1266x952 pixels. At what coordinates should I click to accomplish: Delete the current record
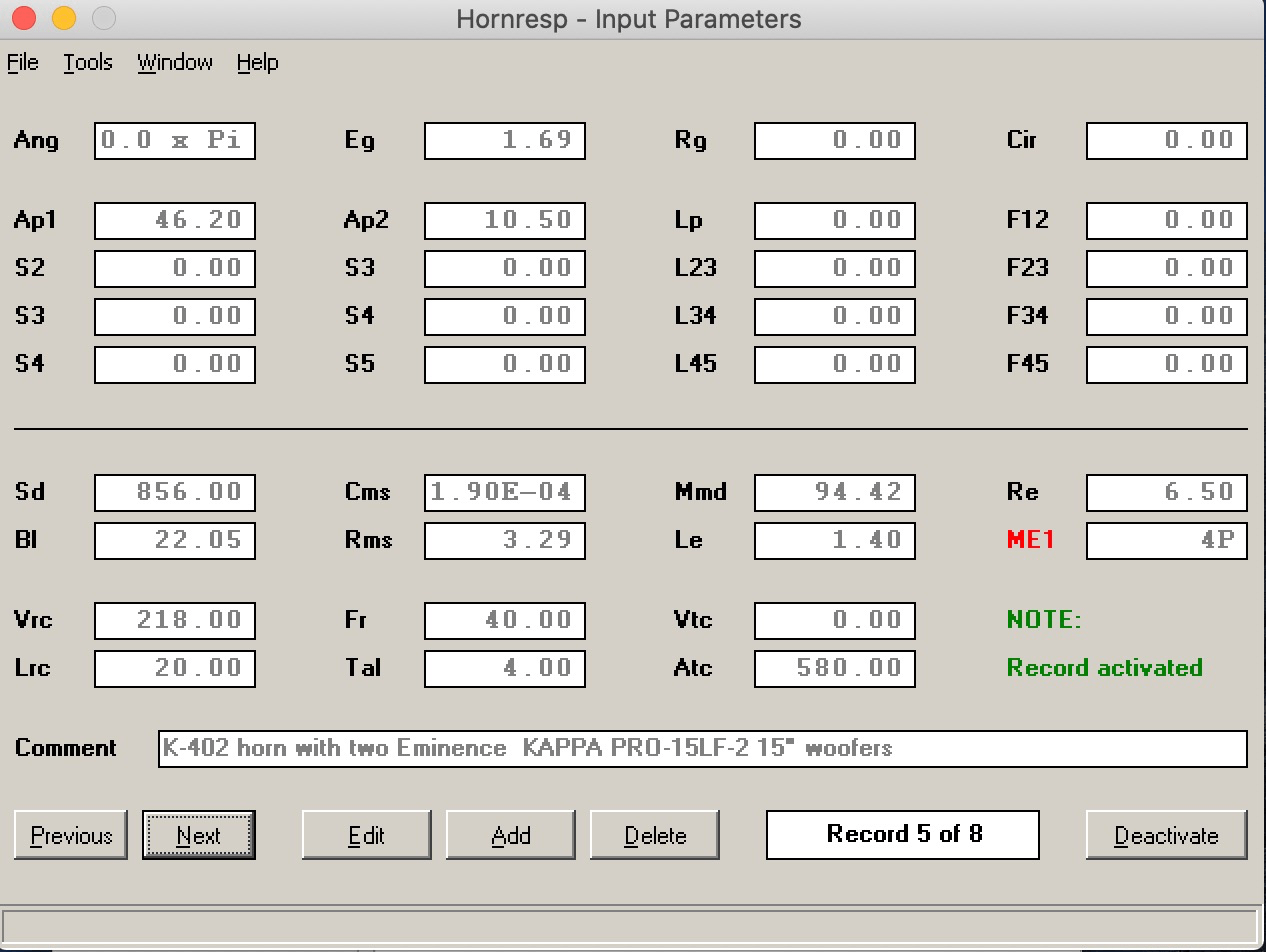click(655, 835)
